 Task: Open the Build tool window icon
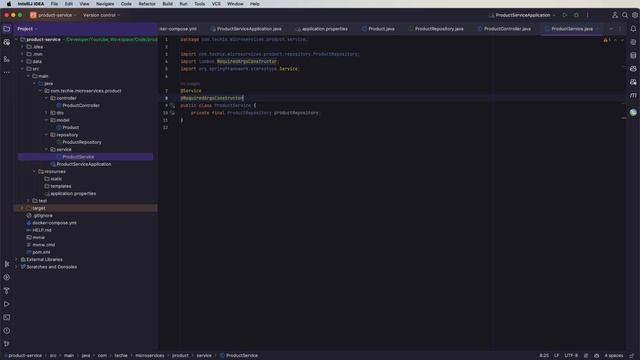click(x=7, y=291)
